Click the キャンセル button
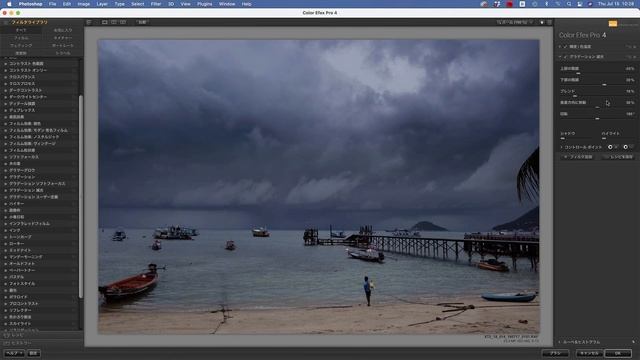This screenshot has width=640, height=360. (x=589, y=353)
